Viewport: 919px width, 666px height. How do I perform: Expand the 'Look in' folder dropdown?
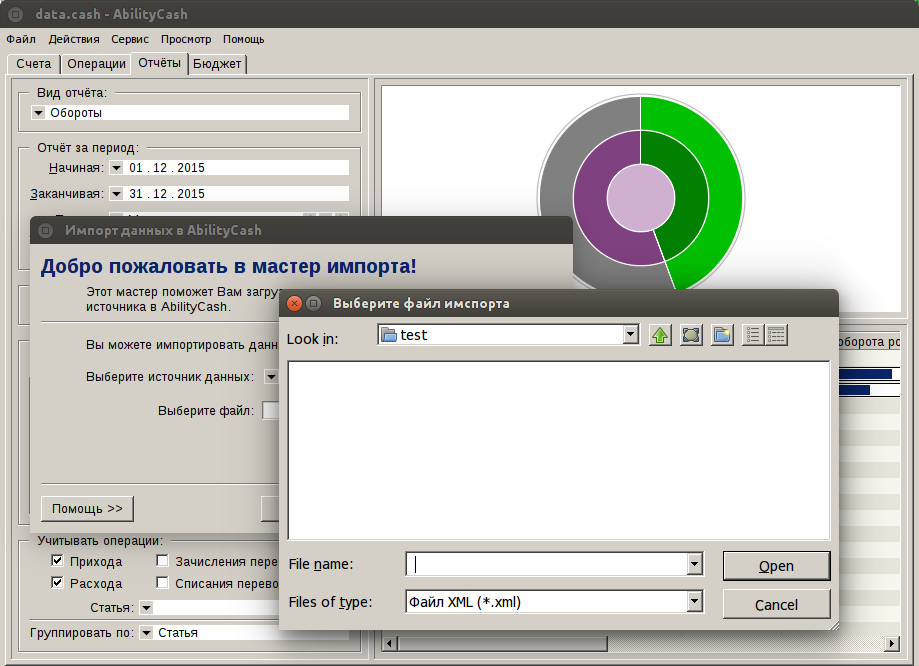[x=630, y=335]
